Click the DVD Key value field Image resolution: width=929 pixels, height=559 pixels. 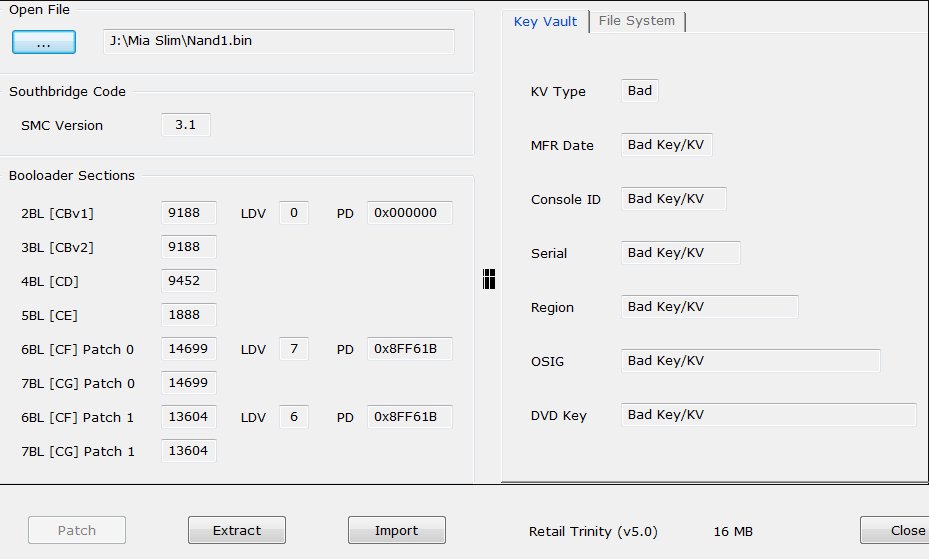point(768,415)
